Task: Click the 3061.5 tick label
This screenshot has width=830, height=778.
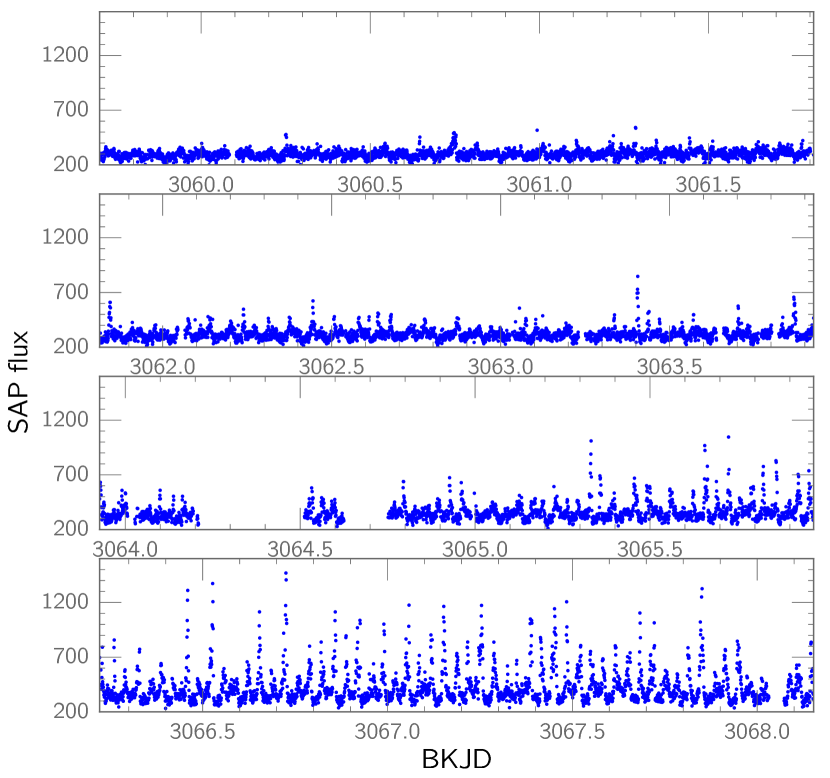Action: tap(708, 185)
